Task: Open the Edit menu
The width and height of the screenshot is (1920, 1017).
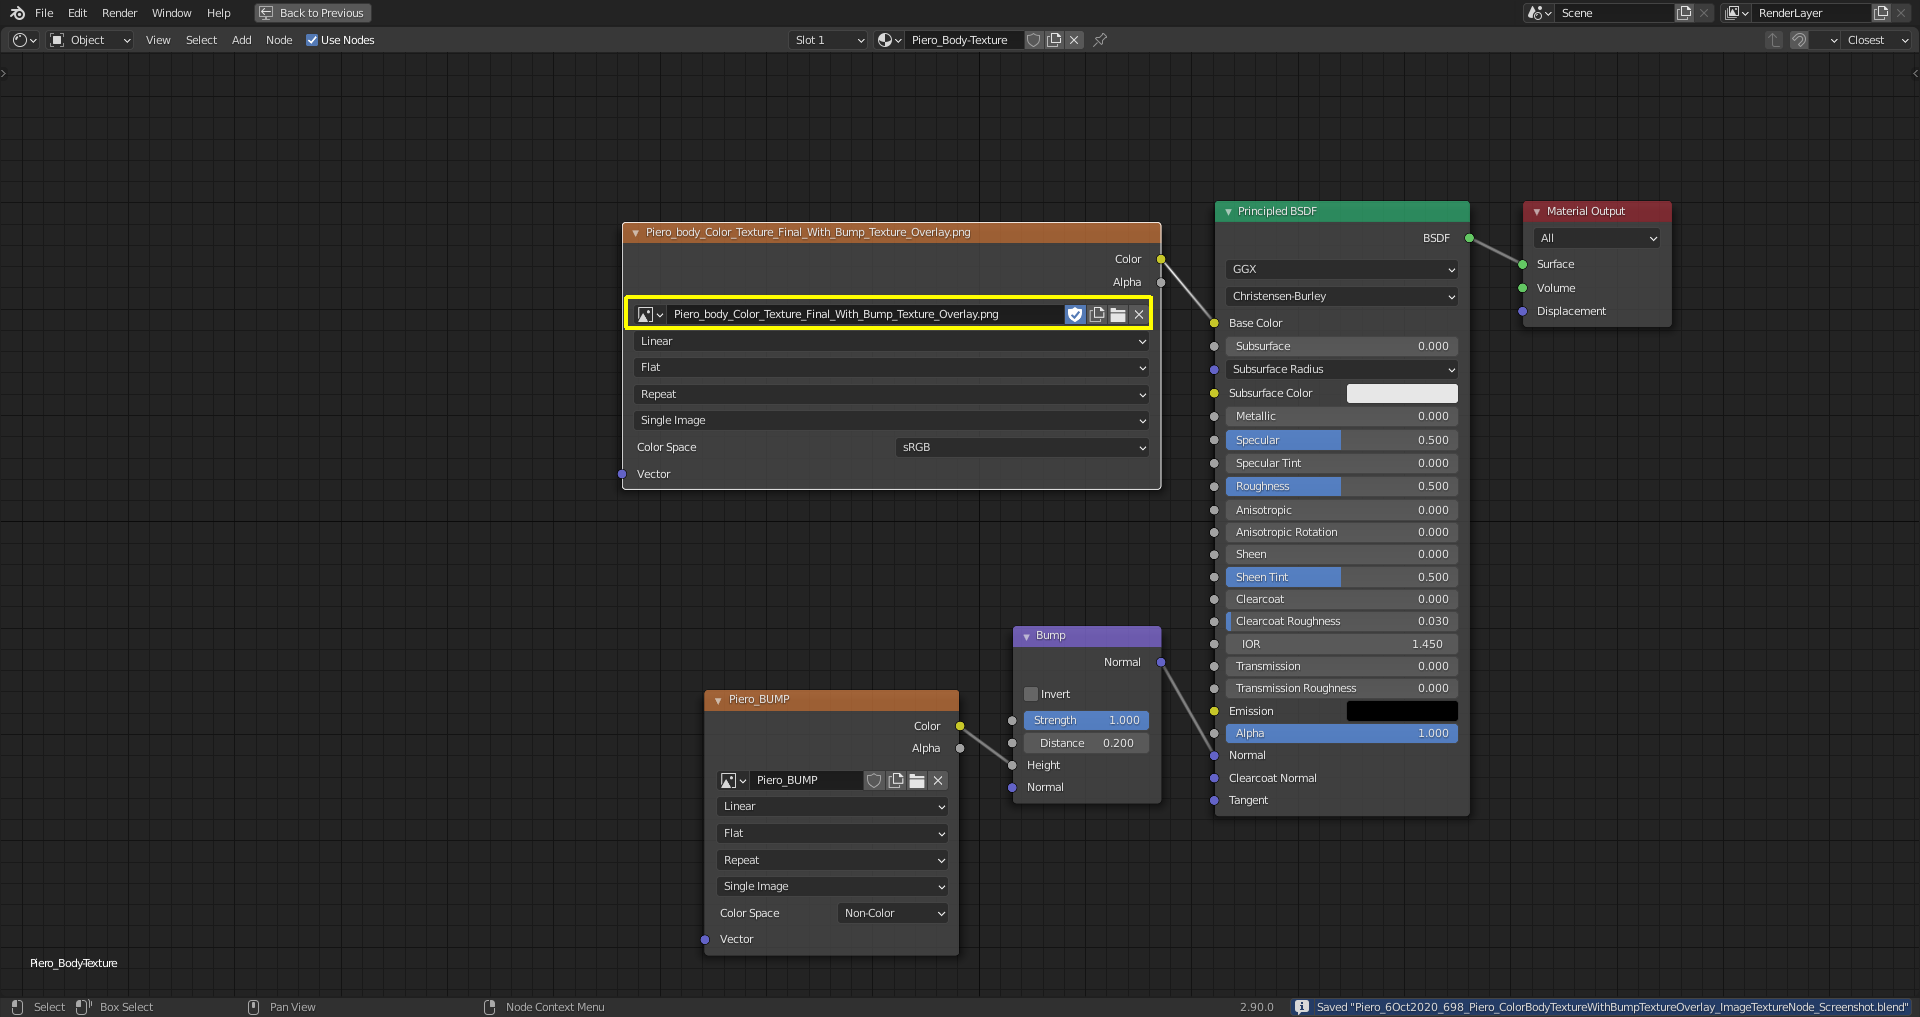Action: point(78,13)
